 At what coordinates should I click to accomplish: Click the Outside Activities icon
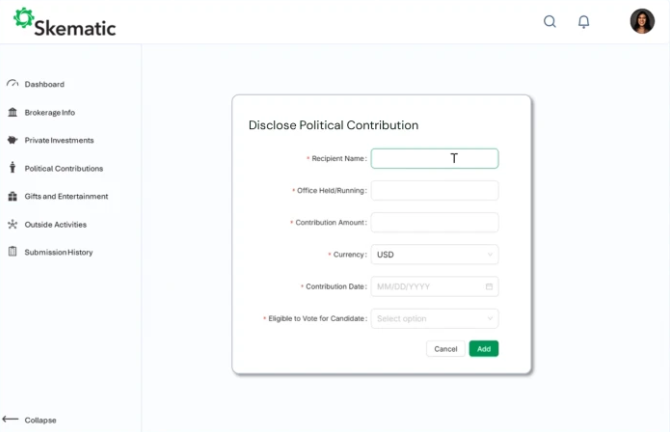click(x=13, y=224)
